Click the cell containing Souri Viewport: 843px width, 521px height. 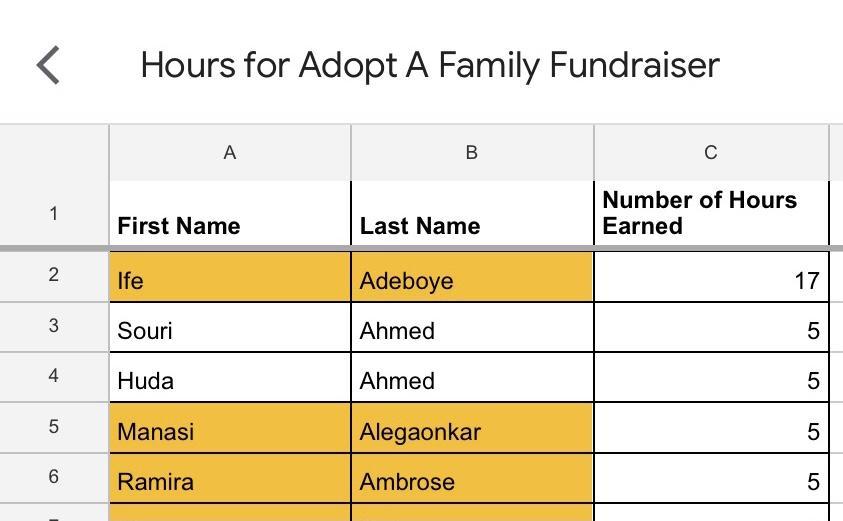pyautogui.click(x=229, y=328)
